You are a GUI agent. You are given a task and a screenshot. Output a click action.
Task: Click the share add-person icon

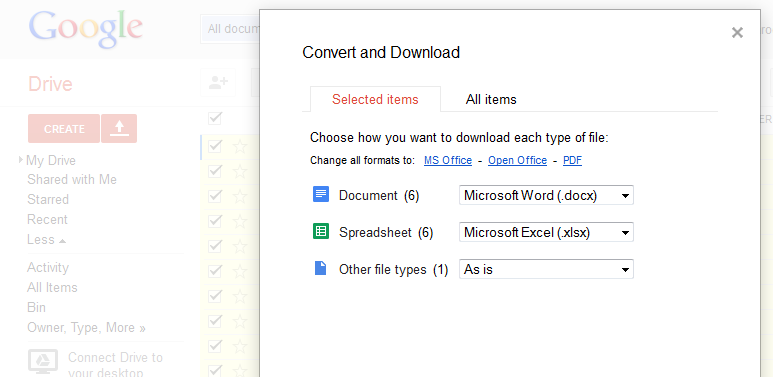(x=218, y=82)
